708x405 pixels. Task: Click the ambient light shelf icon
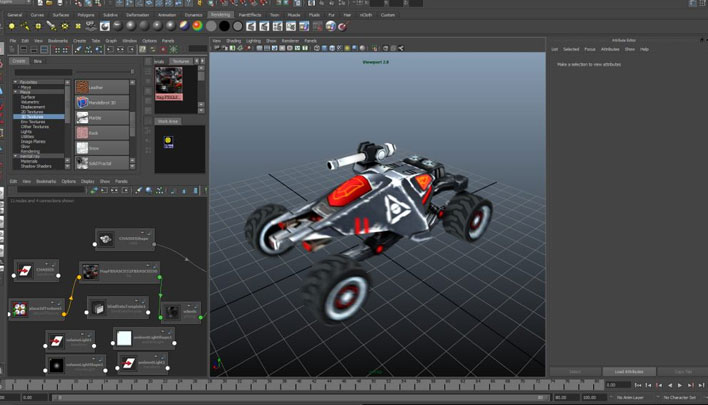point(12,26)
